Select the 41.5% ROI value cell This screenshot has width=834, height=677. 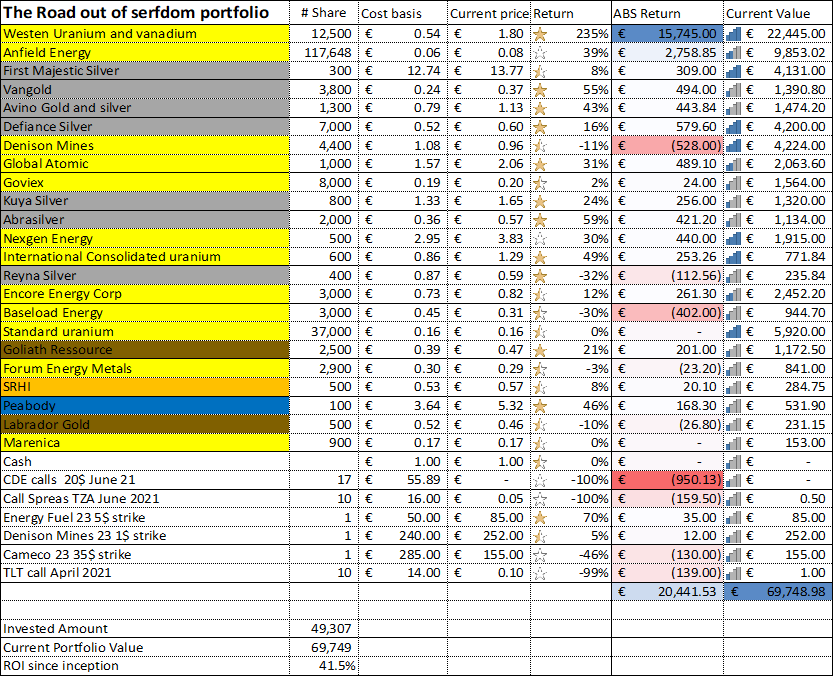324,666
